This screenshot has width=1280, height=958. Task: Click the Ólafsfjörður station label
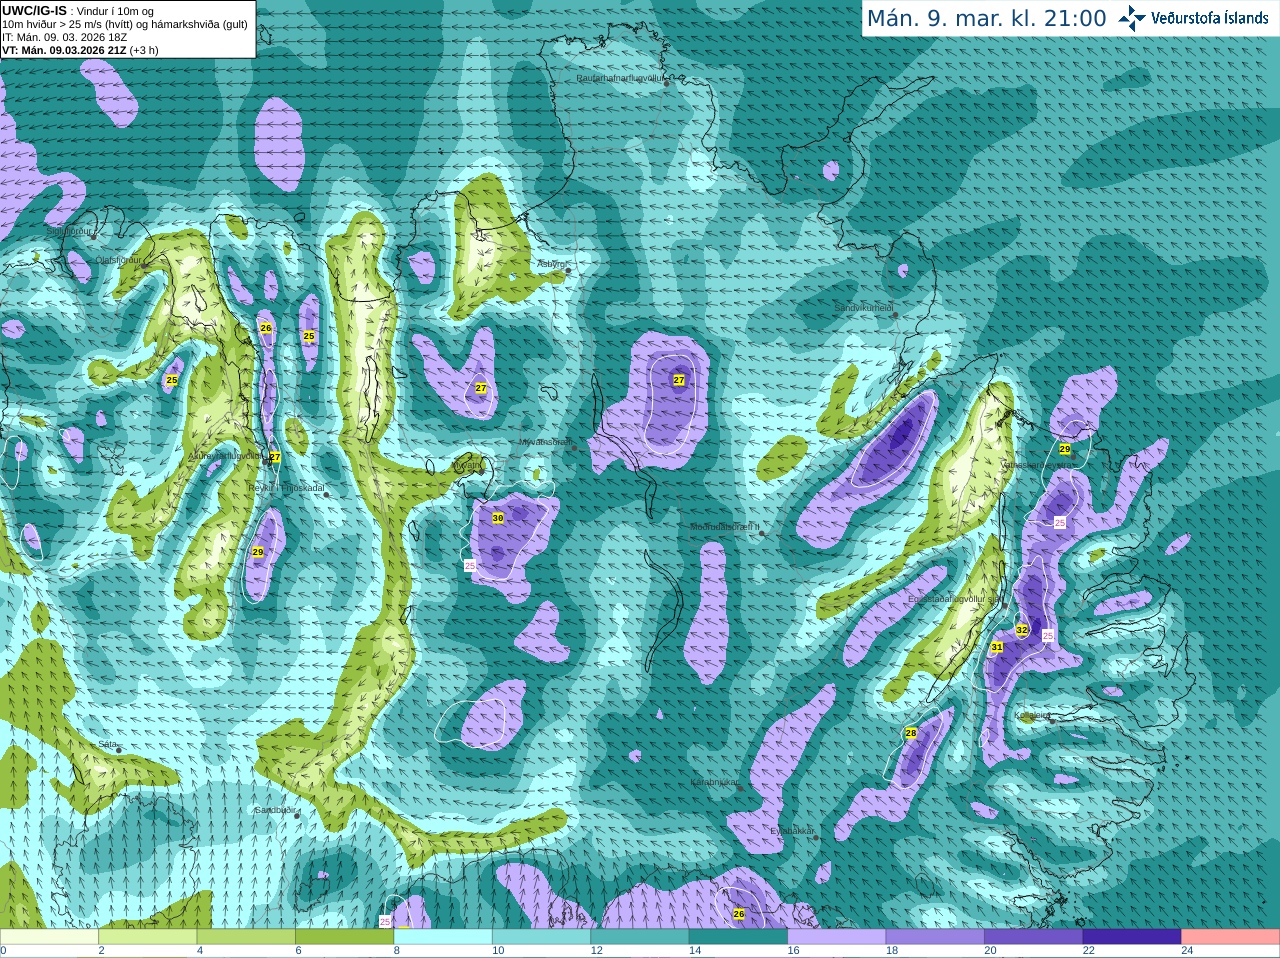(x=118, y=260)
